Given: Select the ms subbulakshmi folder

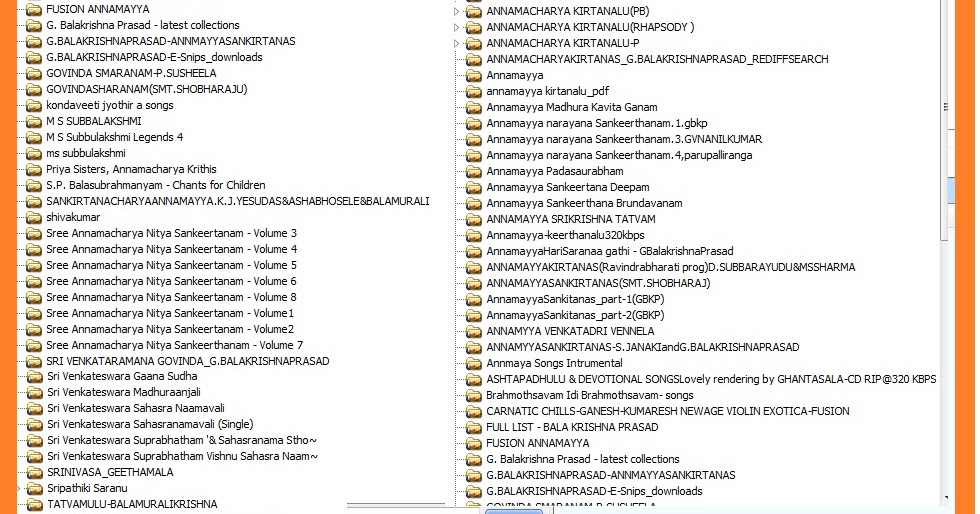Looking at the screenshot, I should pyautogui.click(x=86, y=153).
